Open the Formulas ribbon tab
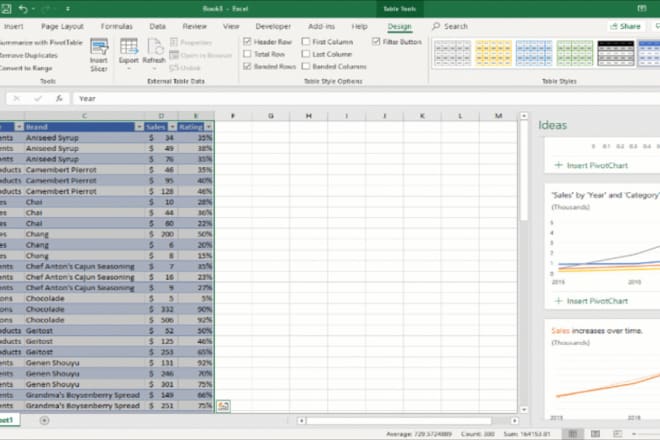The image size is (660, 440). click(117, 27)
